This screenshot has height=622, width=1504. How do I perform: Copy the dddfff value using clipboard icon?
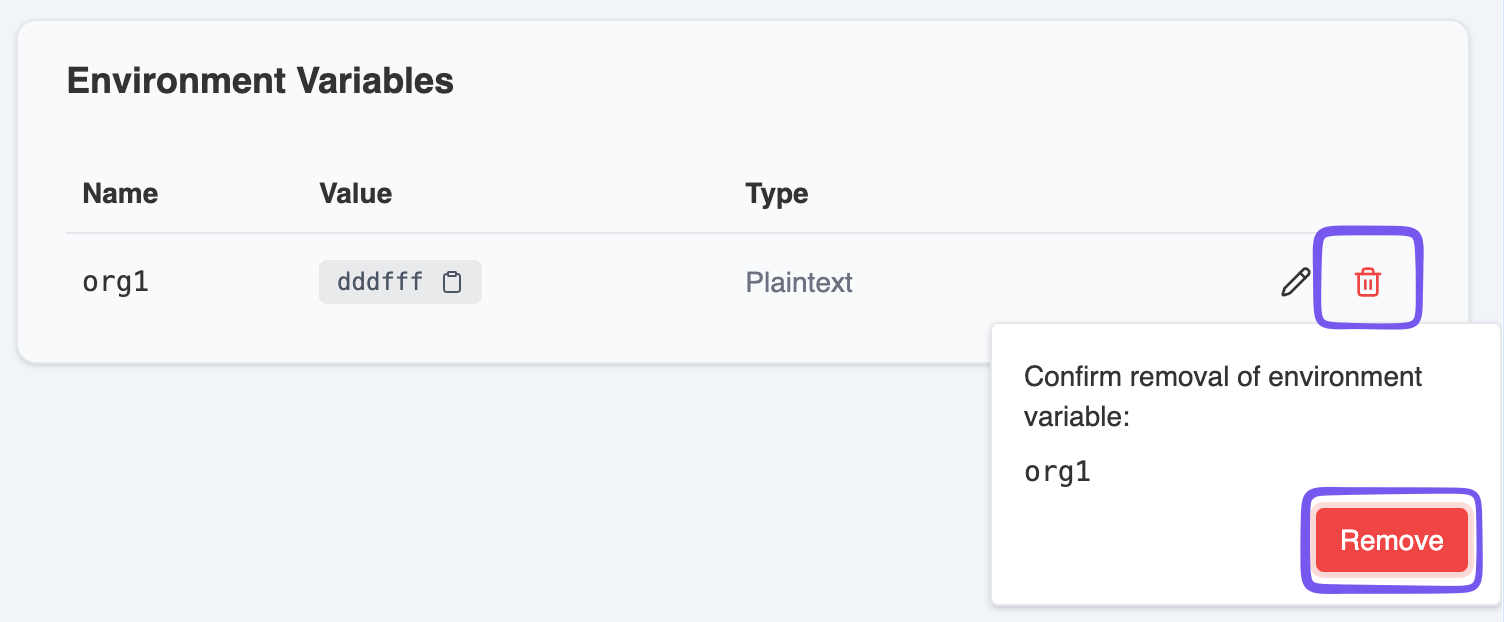(452, 281)
